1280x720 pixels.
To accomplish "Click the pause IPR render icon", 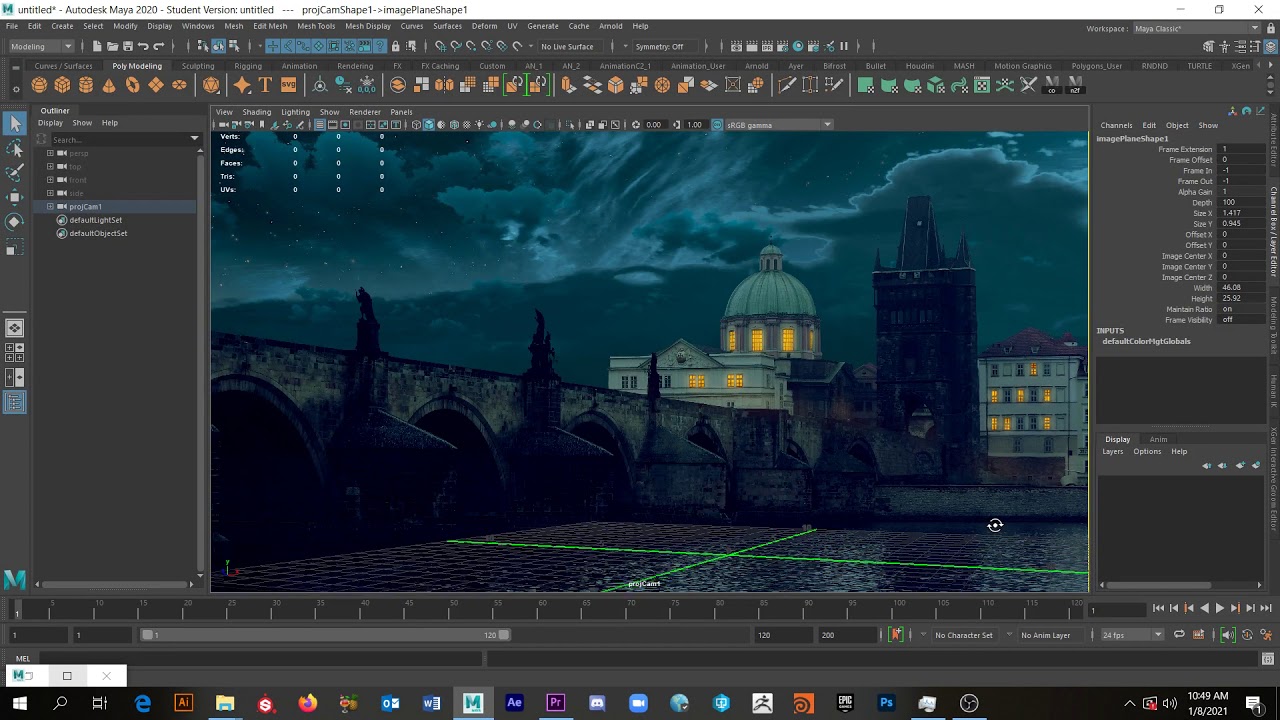I will (x=844, y=46).
